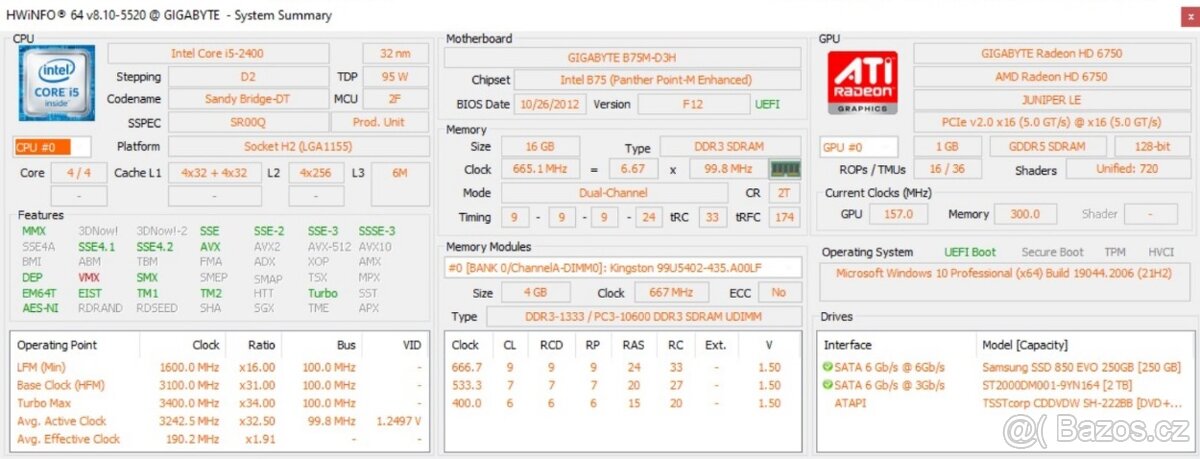This screenshot has width=1200, height=459.
Task: Click the DDR3-1333 / PC3-10600 type field
Action: 644,316
